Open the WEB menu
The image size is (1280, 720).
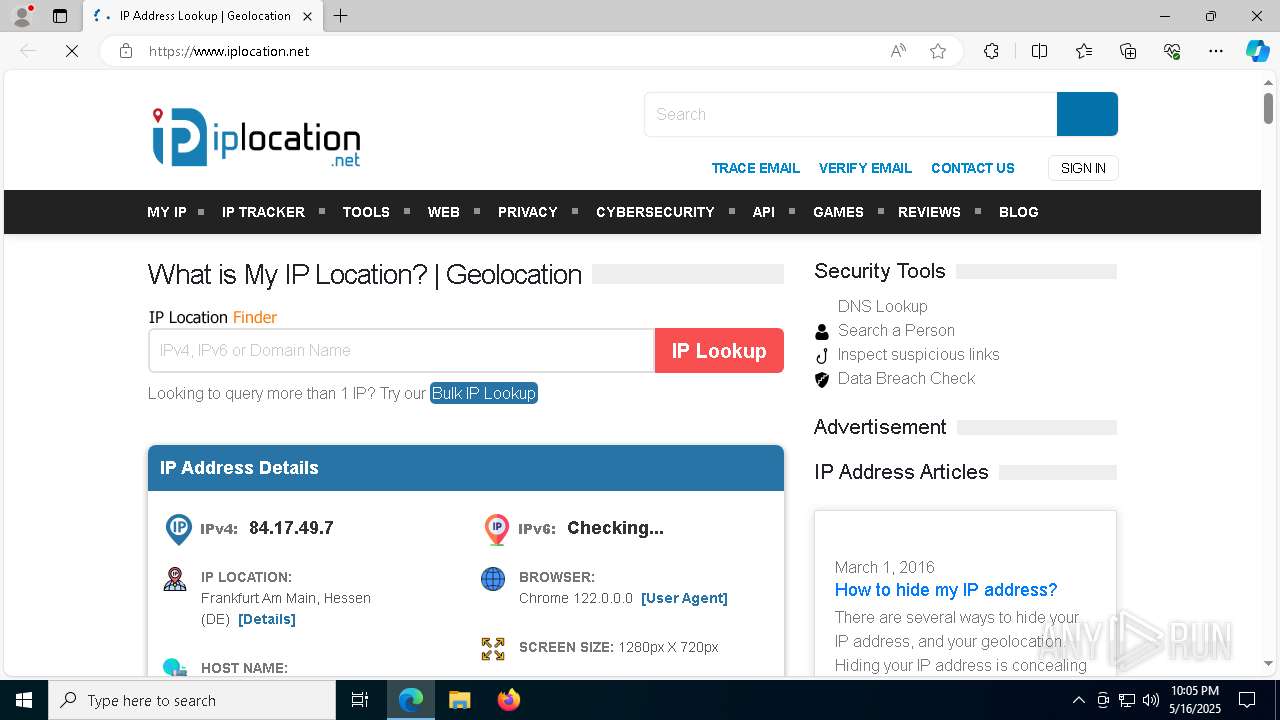[443, 212]
